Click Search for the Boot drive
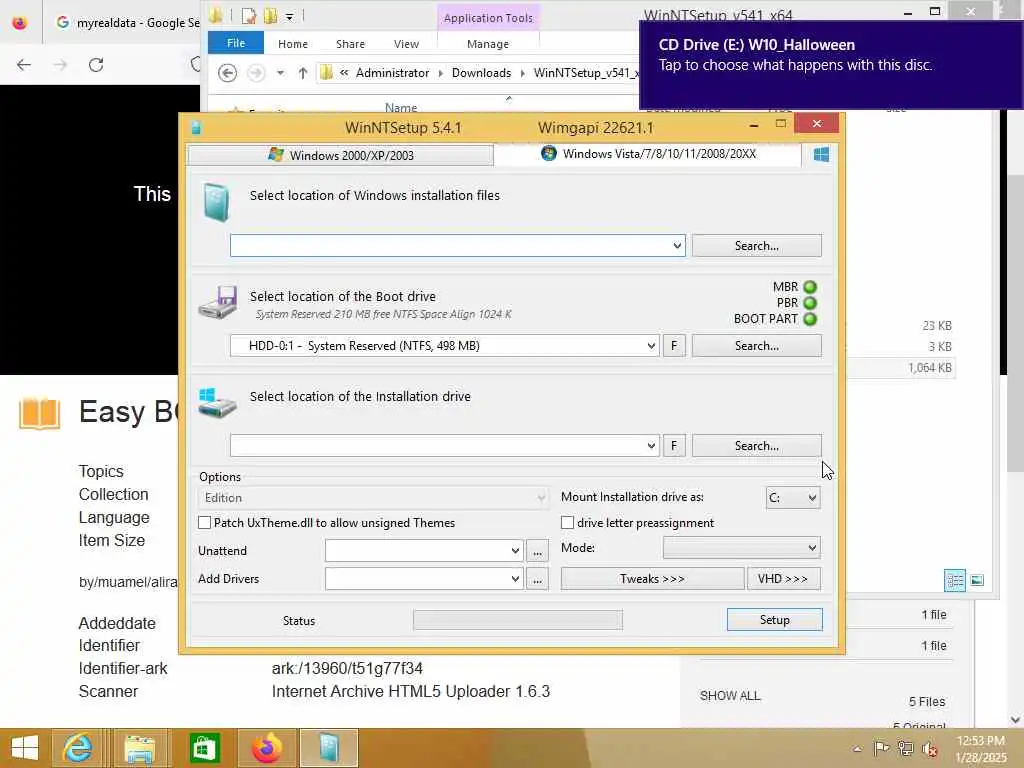This screenshot has width=1024, height=768. tap(756, 345)
